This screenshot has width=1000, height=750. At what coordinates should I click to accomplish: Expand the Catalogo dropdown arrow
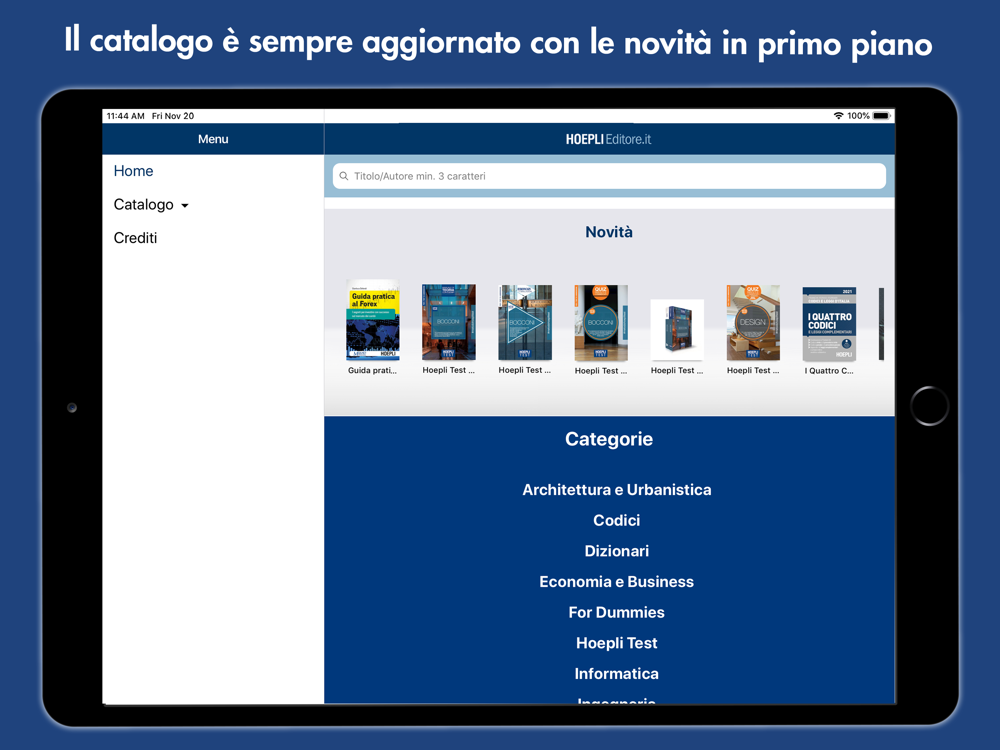click(185, 205)
